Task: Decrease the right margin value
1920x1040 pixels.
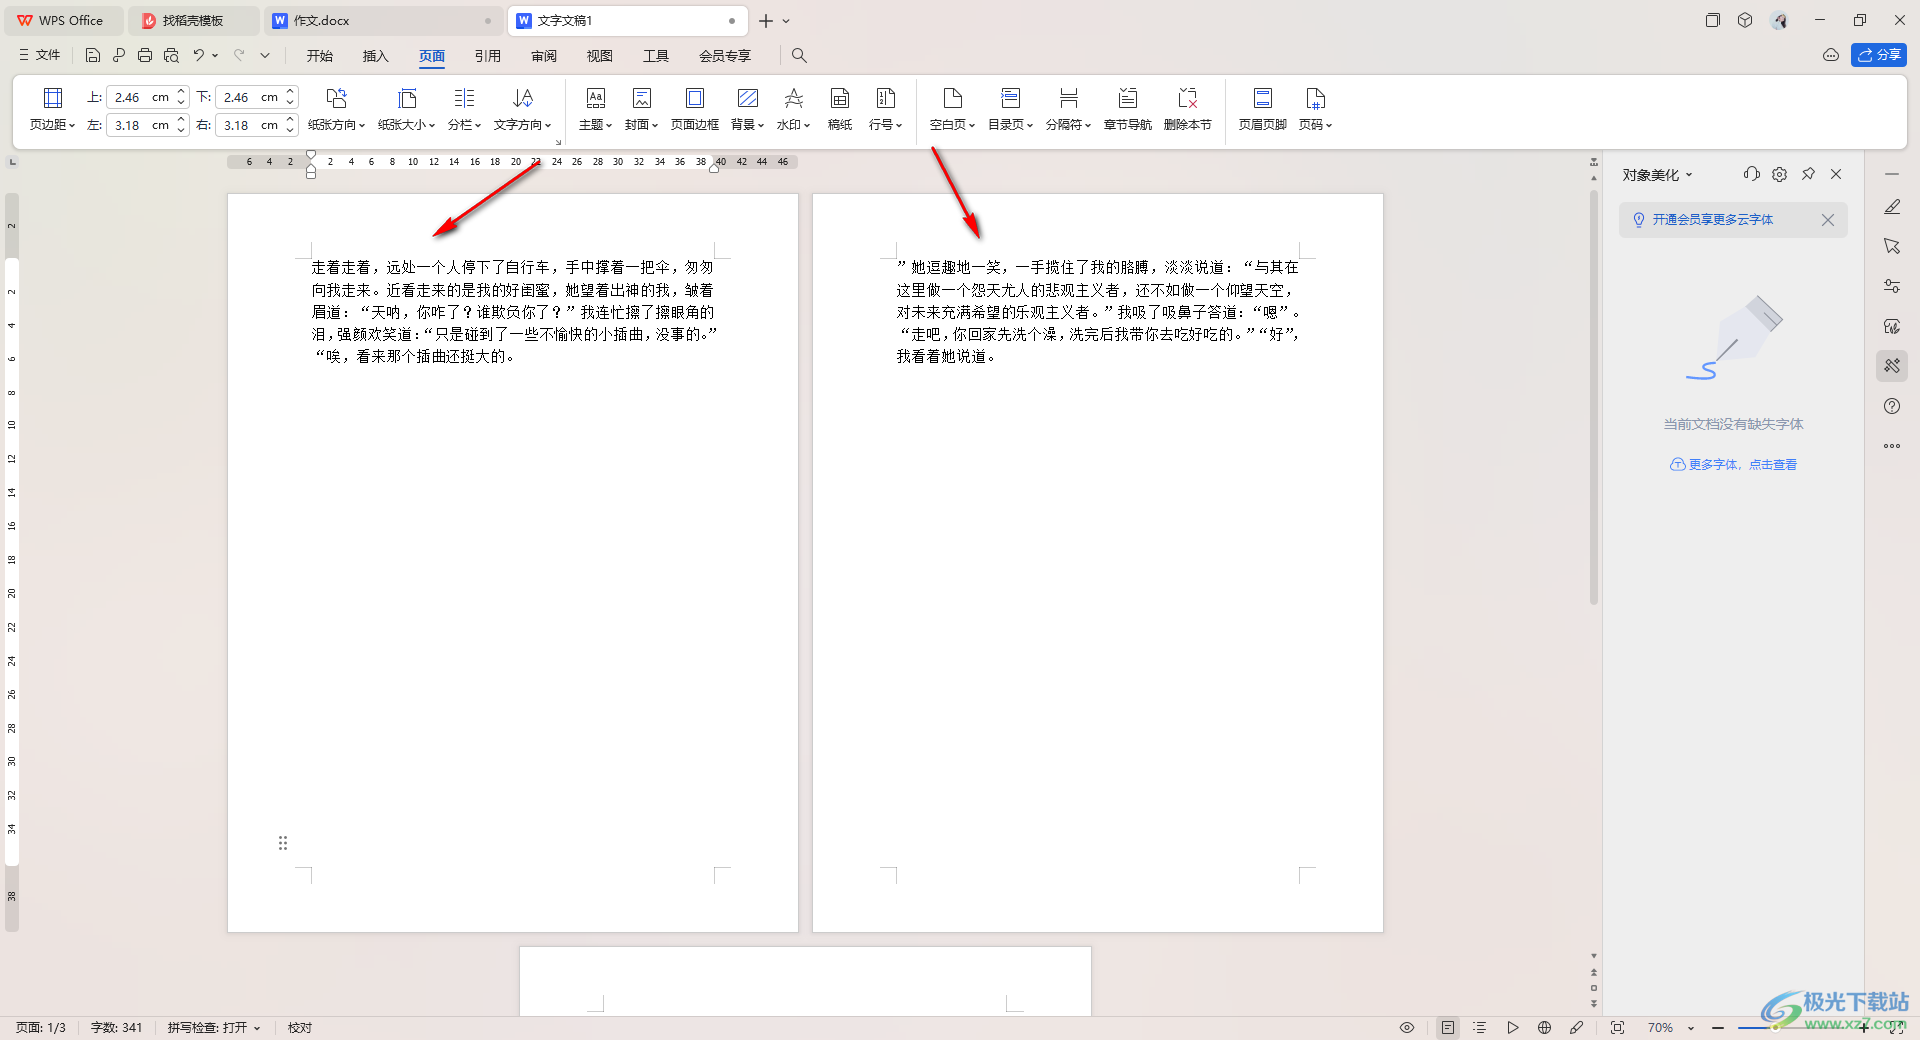Action: 290,130
